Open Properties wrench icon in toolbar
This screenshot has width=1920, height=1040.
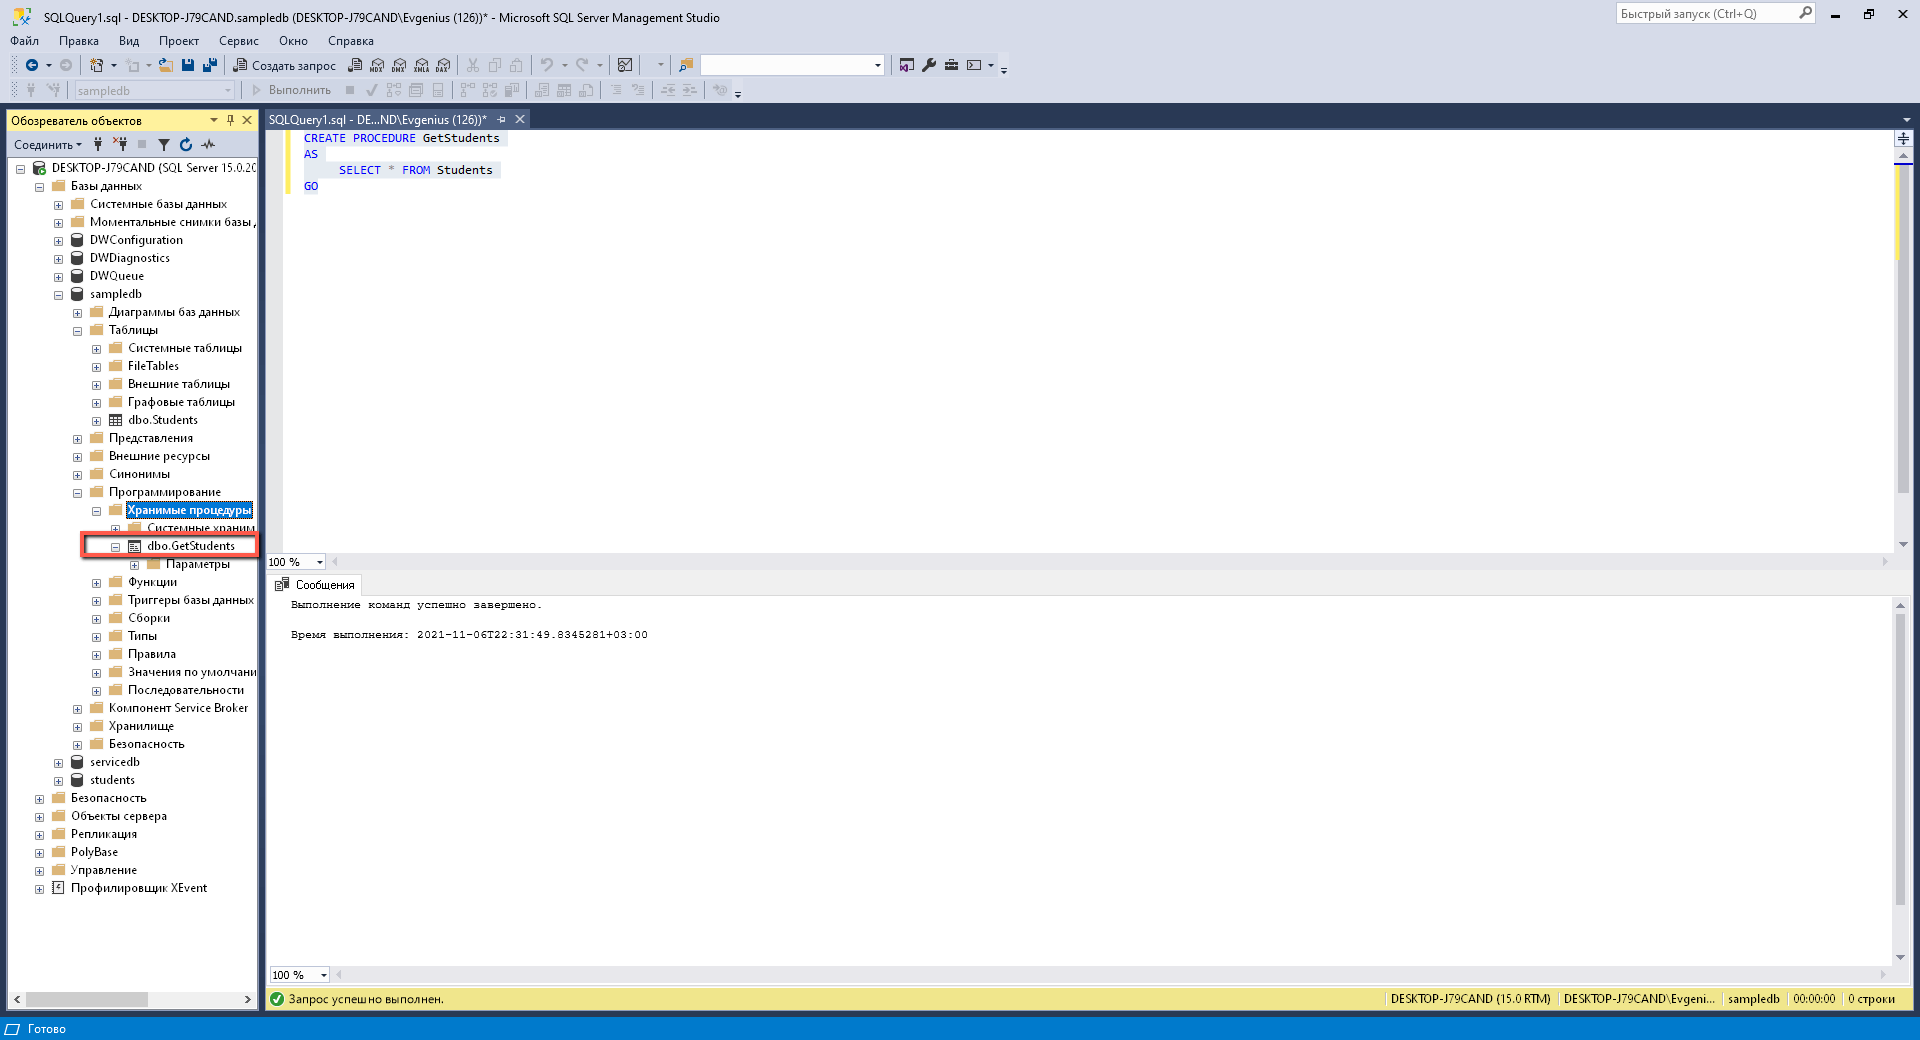point(929,65)
